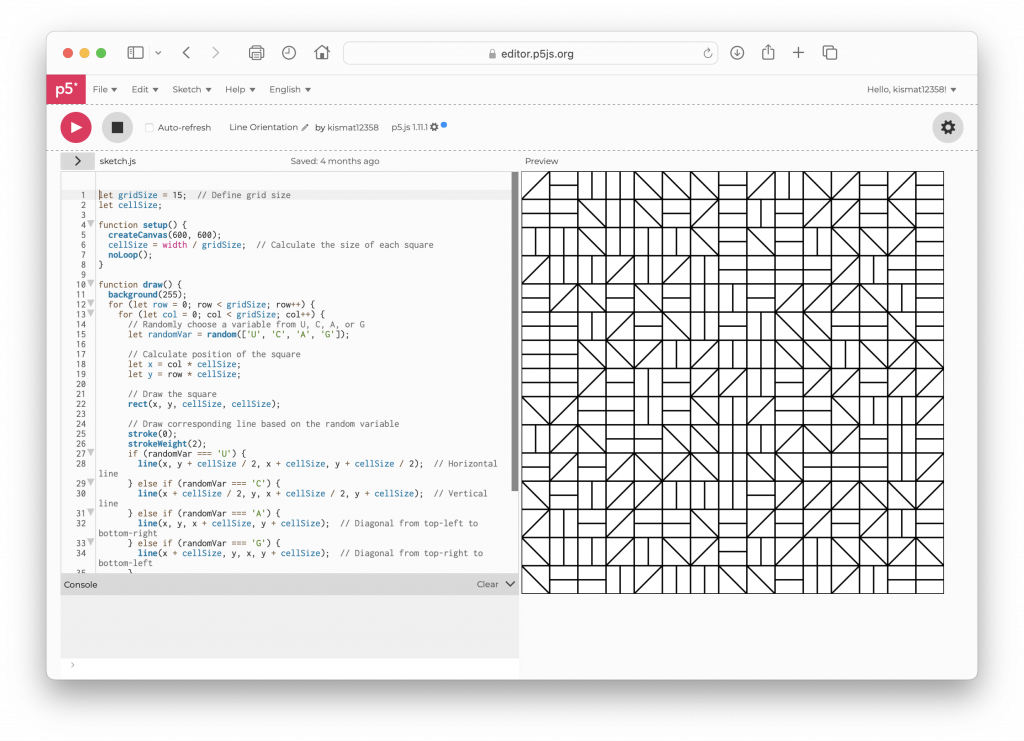
Task: Open Safari history clock icon
Action: [x=289, y=53]
